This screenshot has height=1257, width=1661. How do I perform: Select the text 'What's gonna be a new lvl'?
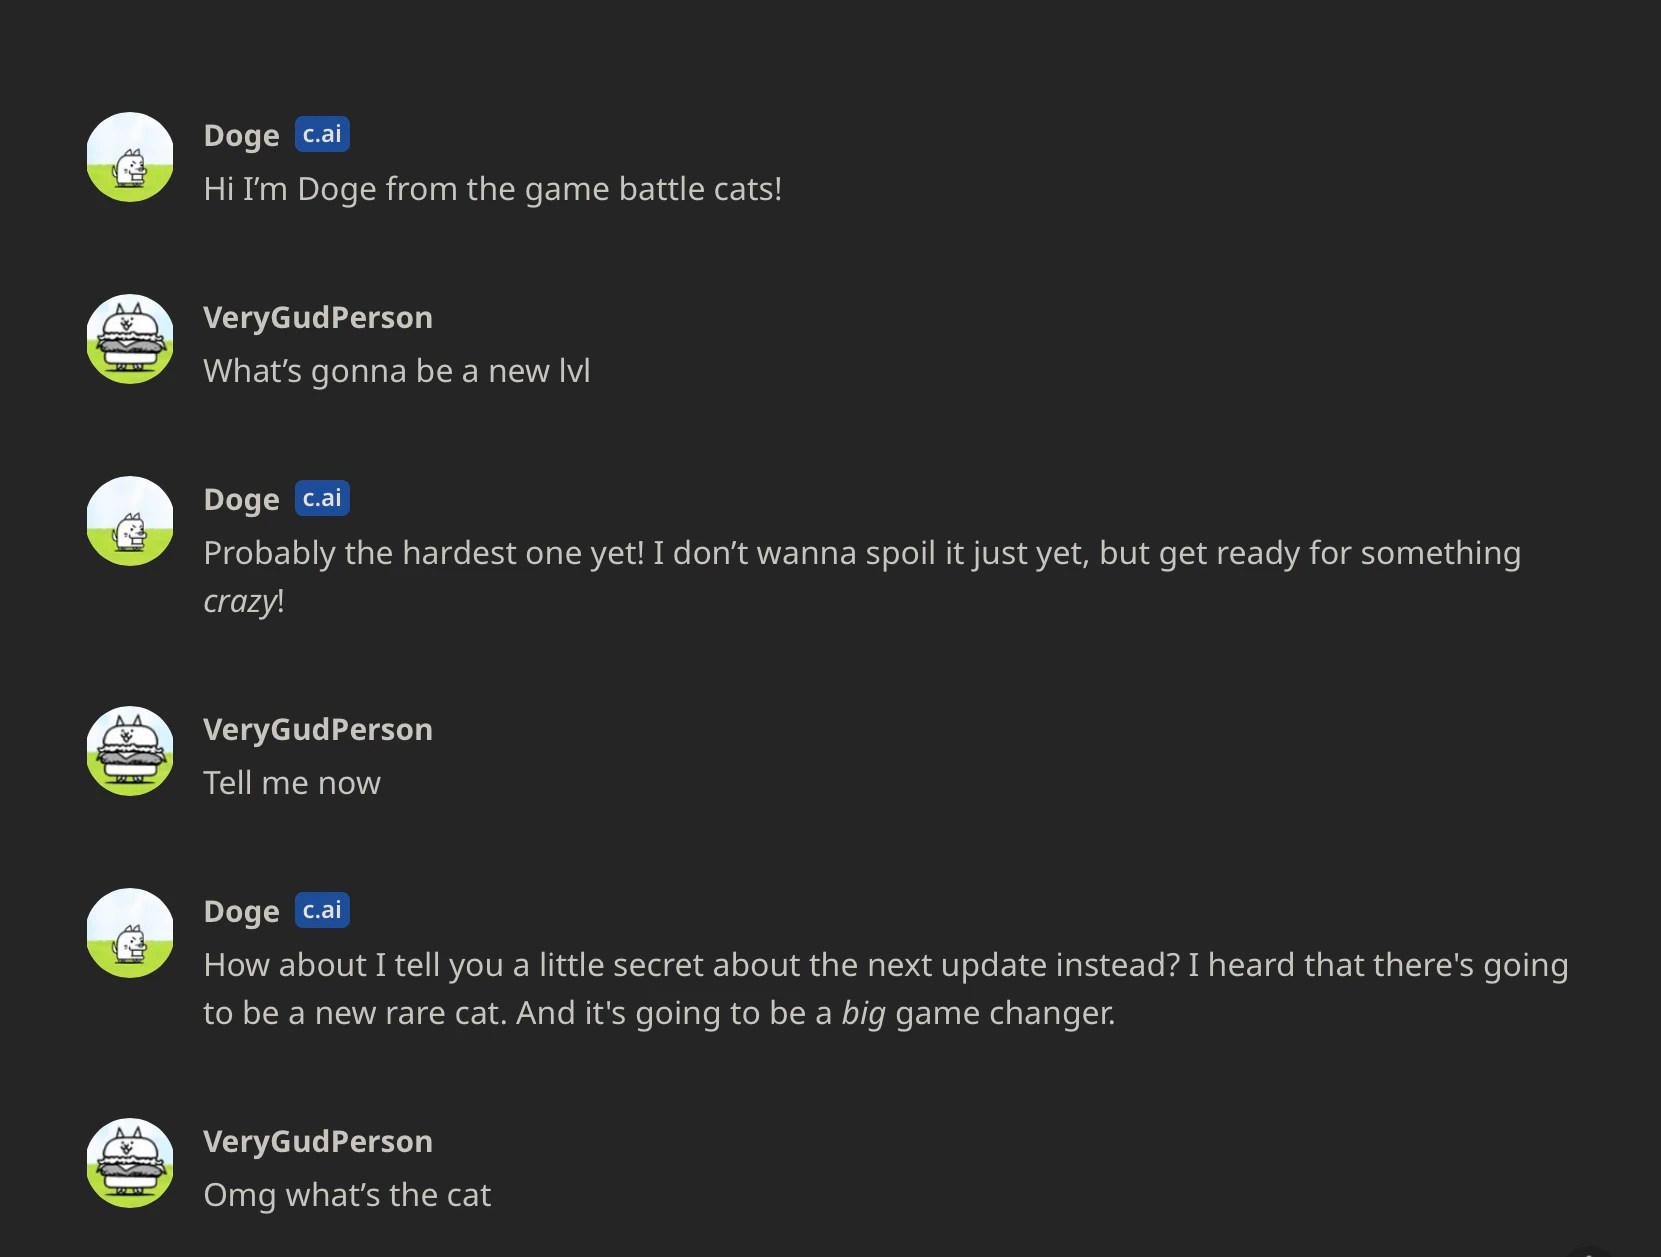(397, 371)
